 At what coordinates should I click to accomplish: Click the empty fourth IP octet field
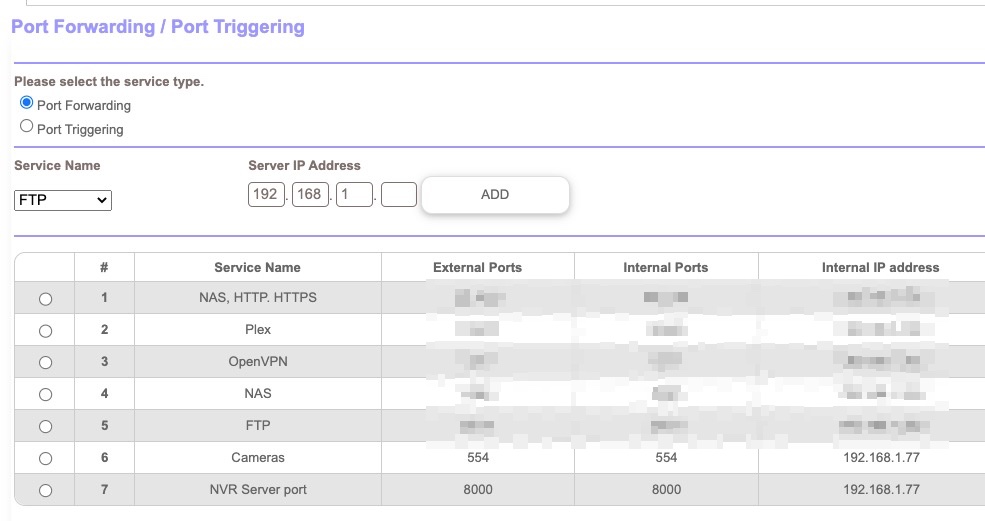[399, 194]
